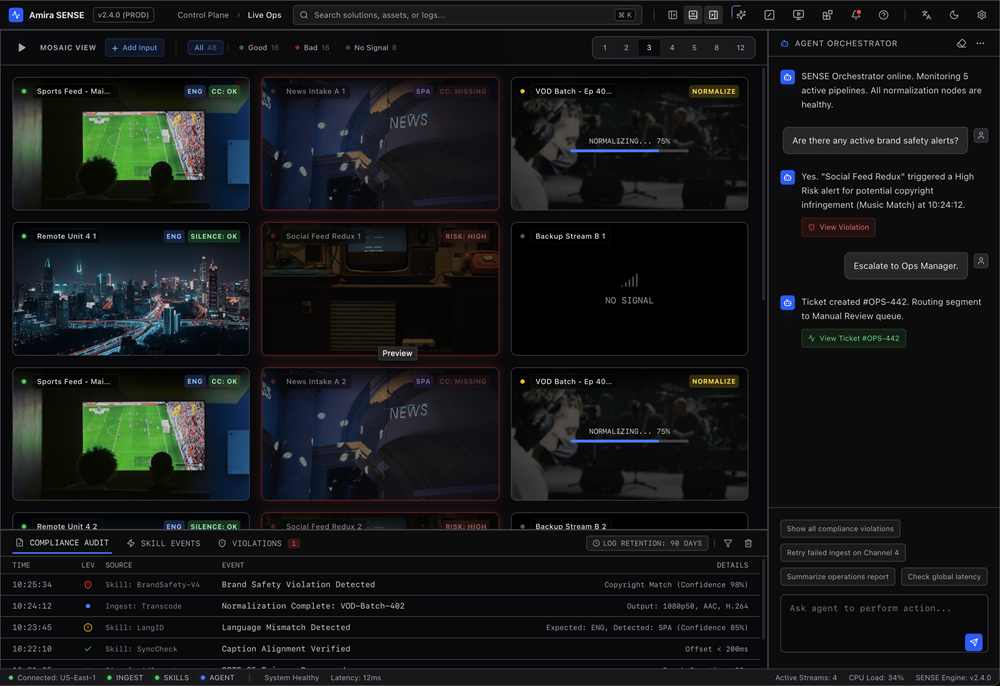Open Agent Orchestrator more options menu
Screen dimensions: 1000x686
(x=981, y=44)
